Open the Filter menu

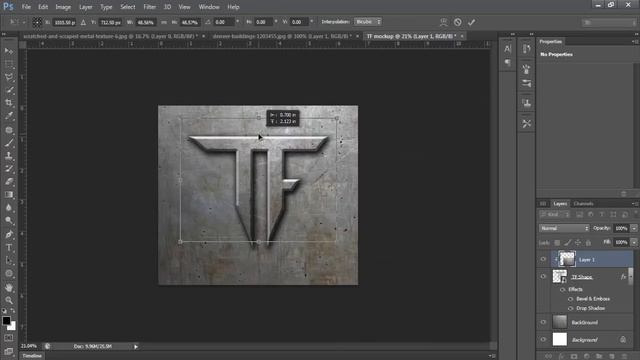(149, 7)
